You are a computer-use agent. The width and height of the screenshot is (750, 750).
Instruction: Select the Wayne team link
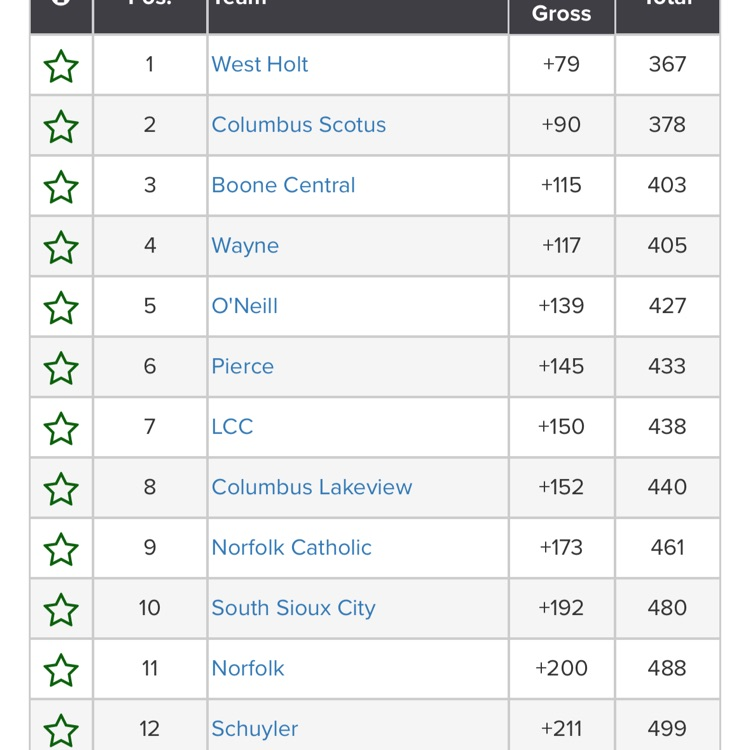[x=245, y=246]
